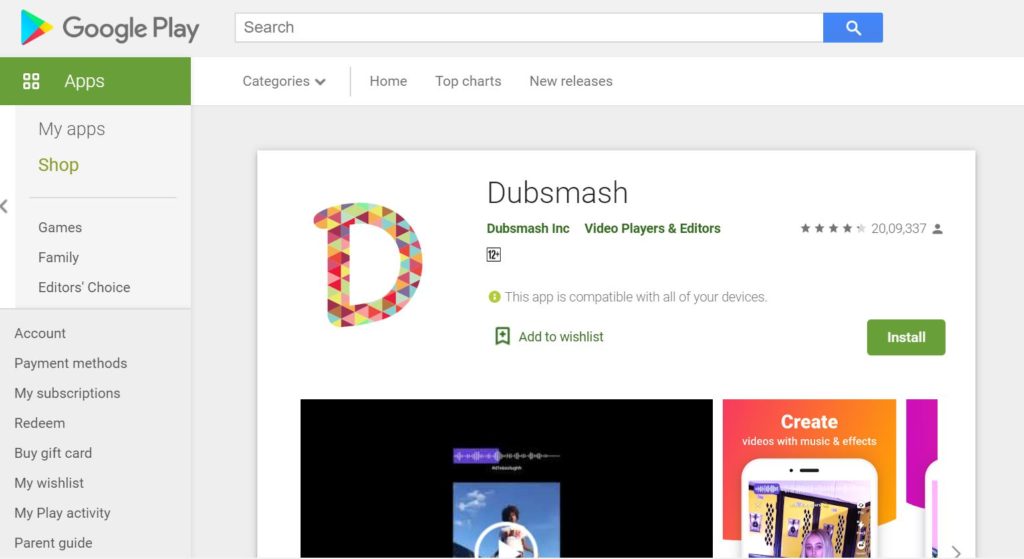Open My Play activity
This screenshot has height=559, width=1024.
click(x=62, y=513)
